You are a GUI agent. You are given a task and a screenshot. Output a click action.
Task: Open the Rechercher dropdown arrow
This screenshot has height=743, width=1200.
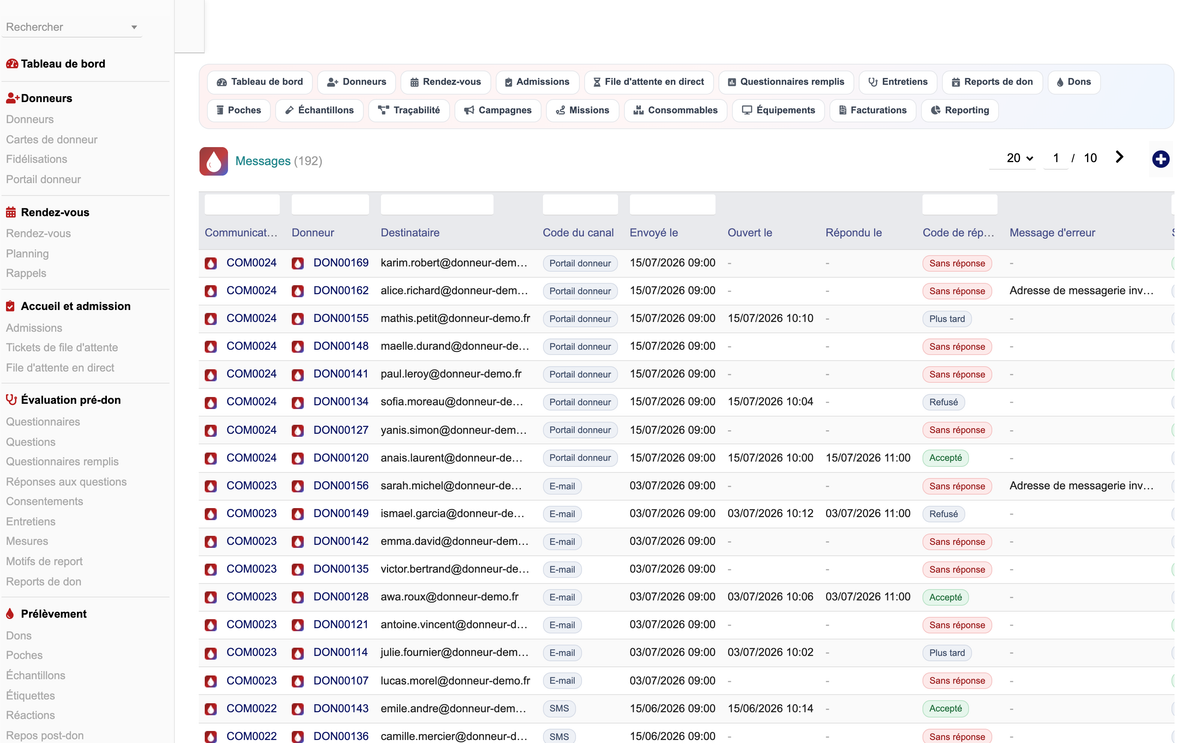tap(134, 28)
